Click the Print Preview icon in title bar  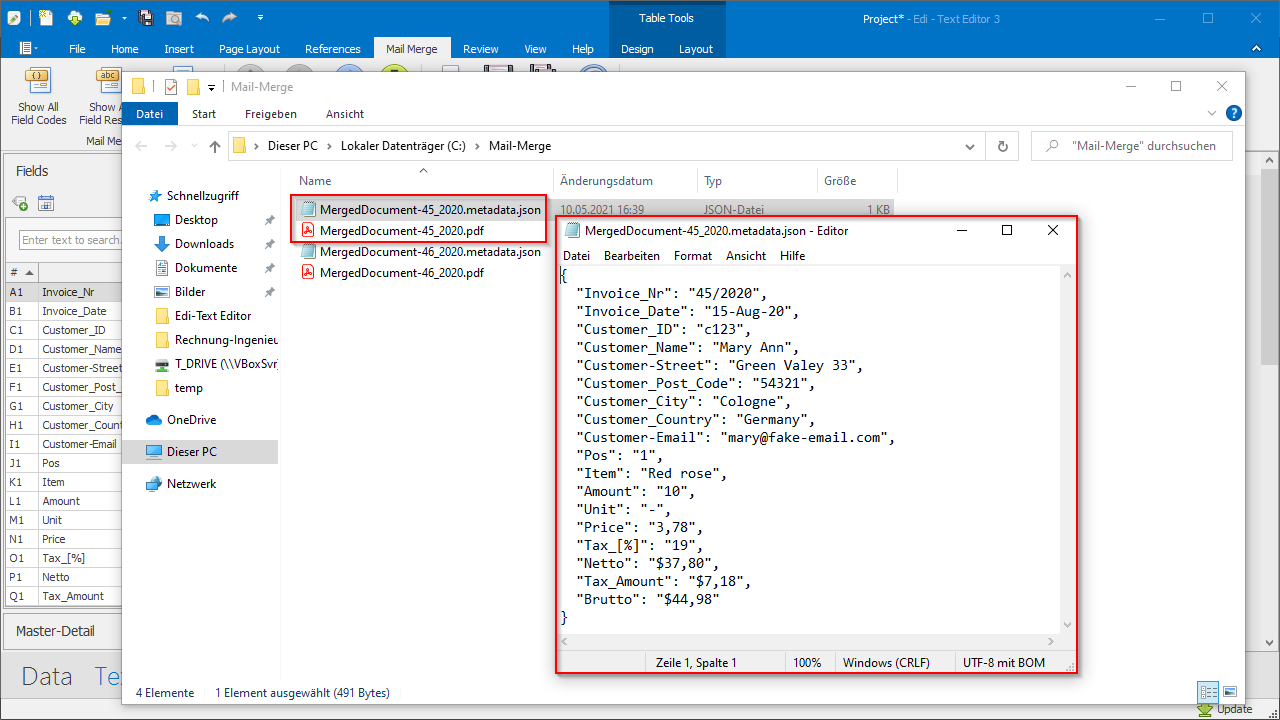click(x=174, y=18)
